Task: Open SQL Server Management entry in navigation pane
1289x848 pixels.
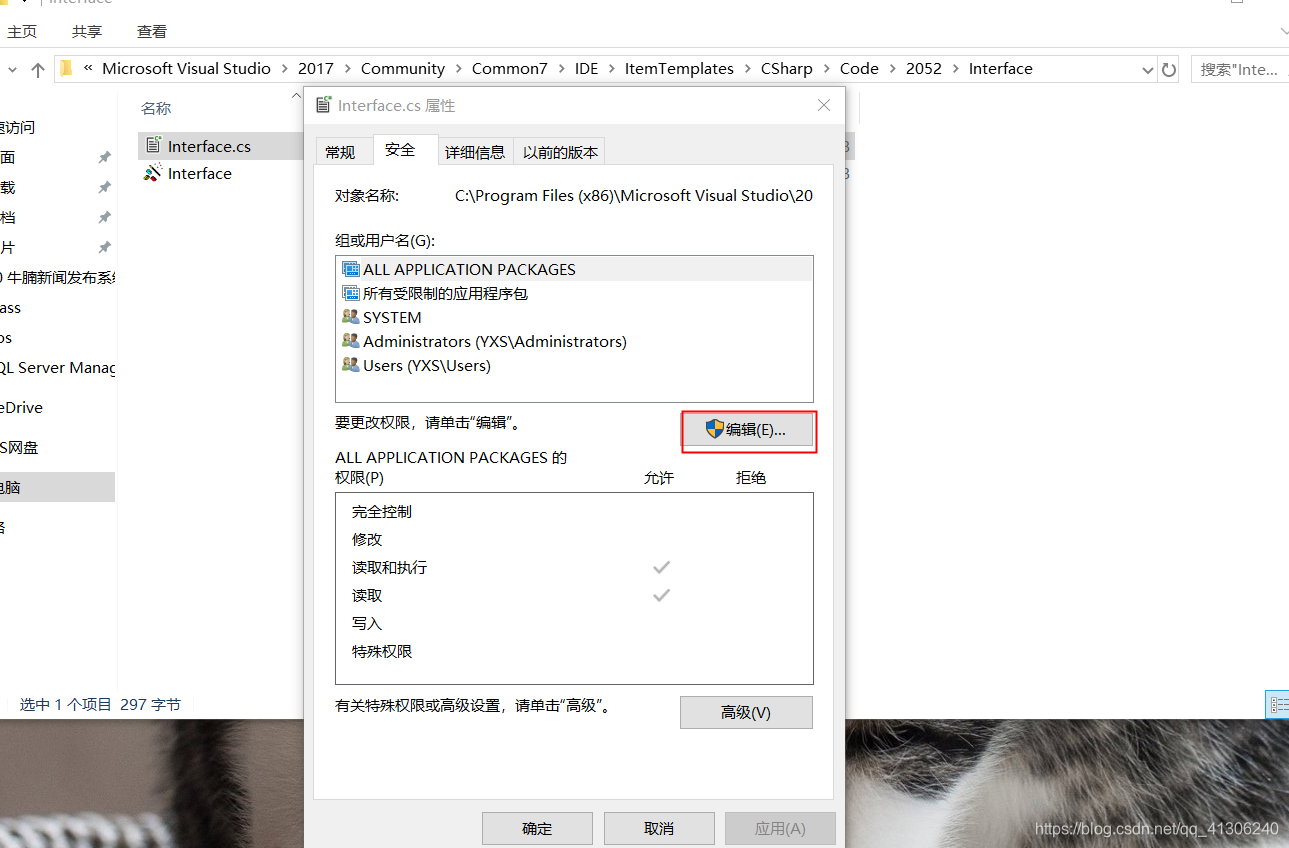Action: [58, 368]
